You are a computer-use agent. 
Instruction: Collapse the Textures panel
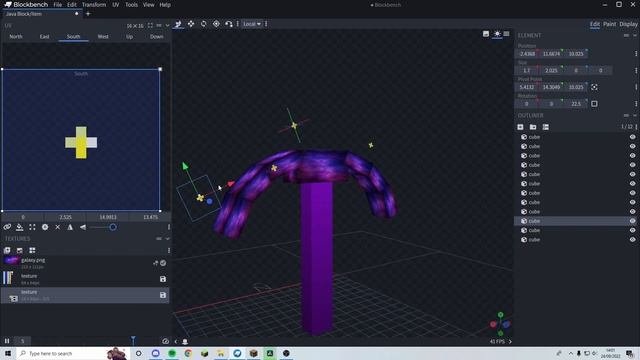[x=167, y=239]
